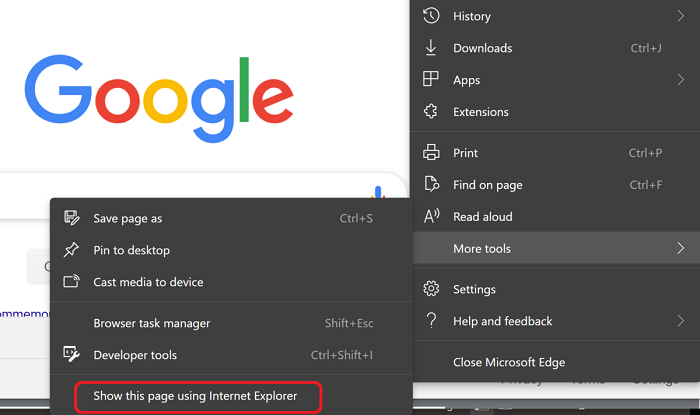Click the Google logo

pyautogui.click(x=159, y=99)
